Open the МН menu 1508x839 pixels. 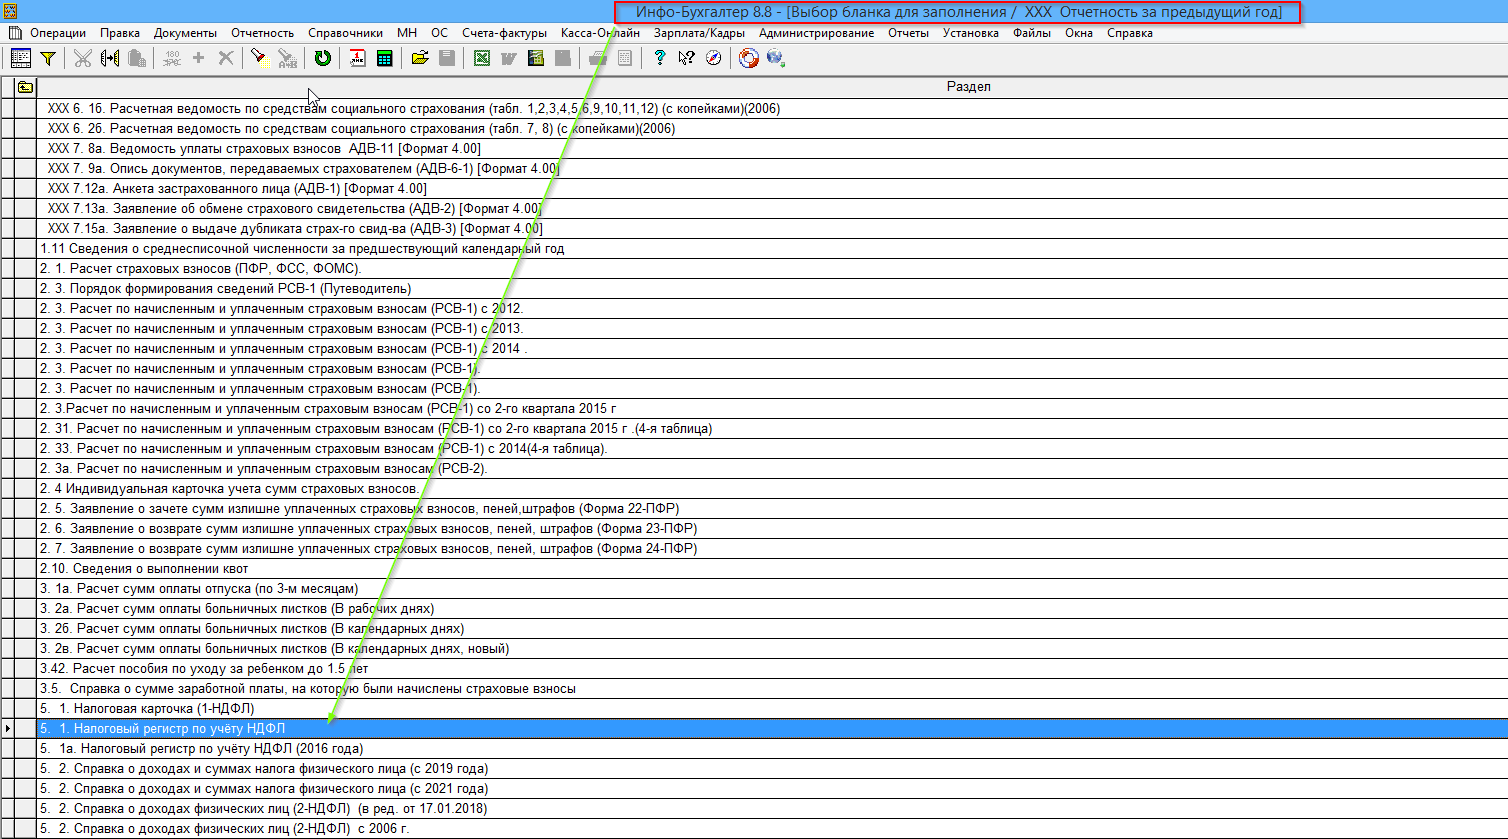(407, 33)
